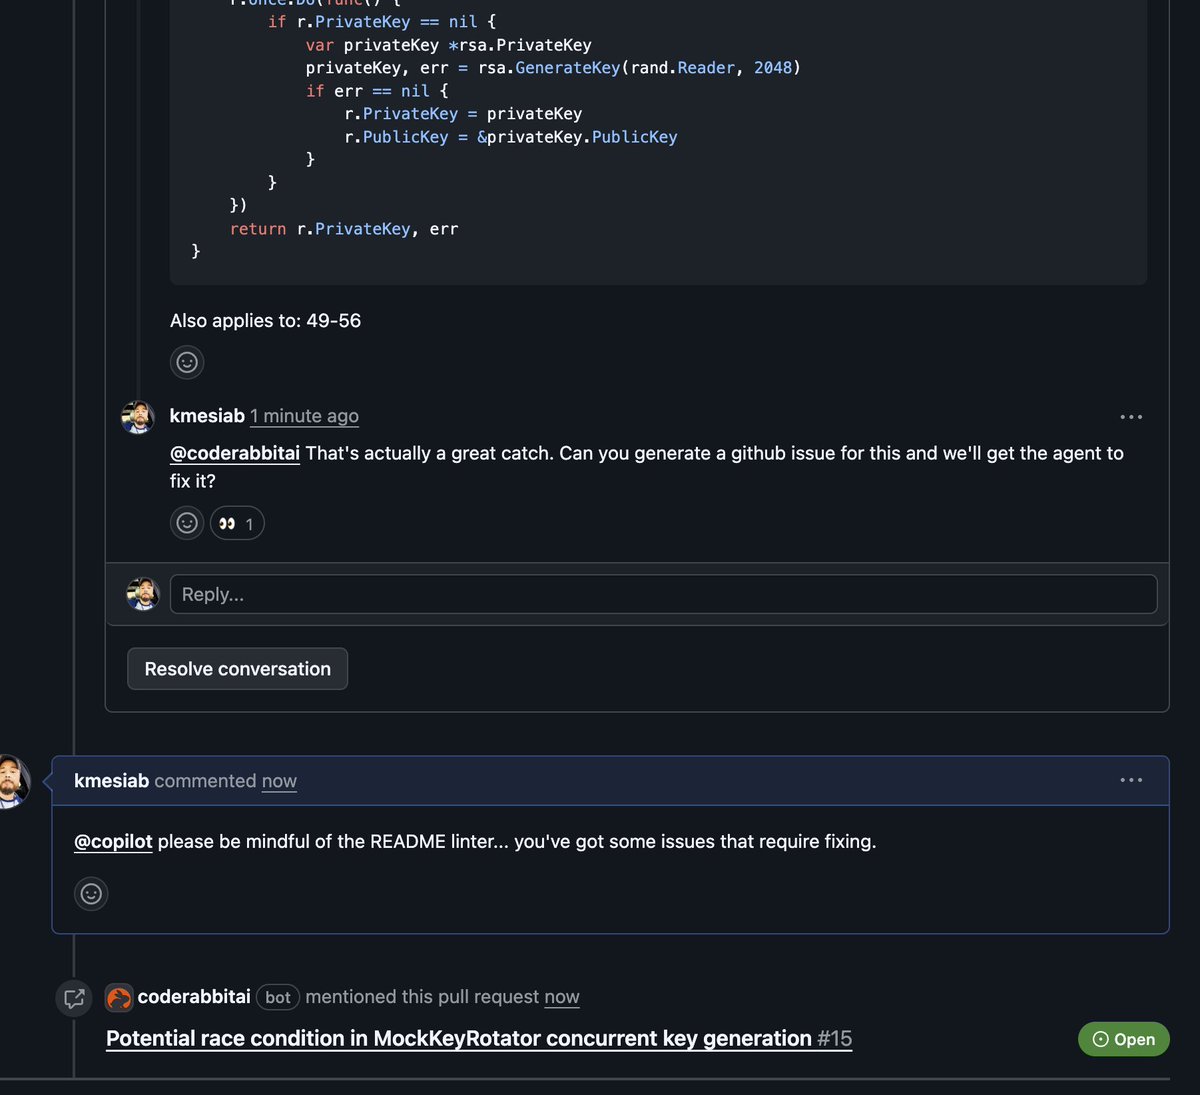This screenshot has height=1095, width=1200.
Task: Click the text 'mentioned this pull request'
Action: (x=422, y=997)
